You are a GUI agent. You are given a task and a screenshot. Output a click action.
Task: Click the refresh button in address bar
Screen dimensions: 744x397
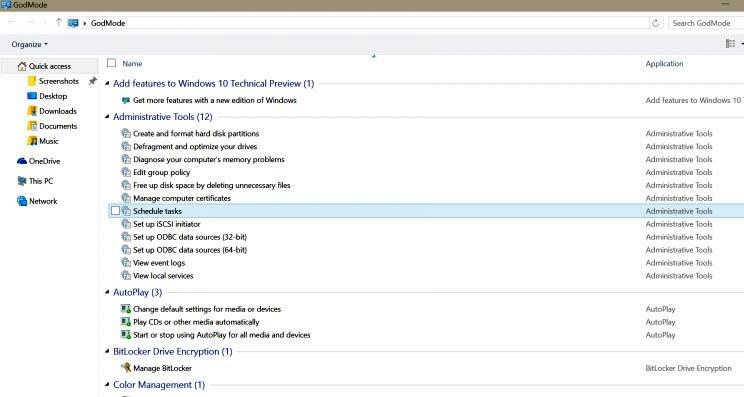pyautogui.click(x=655, y=23)
